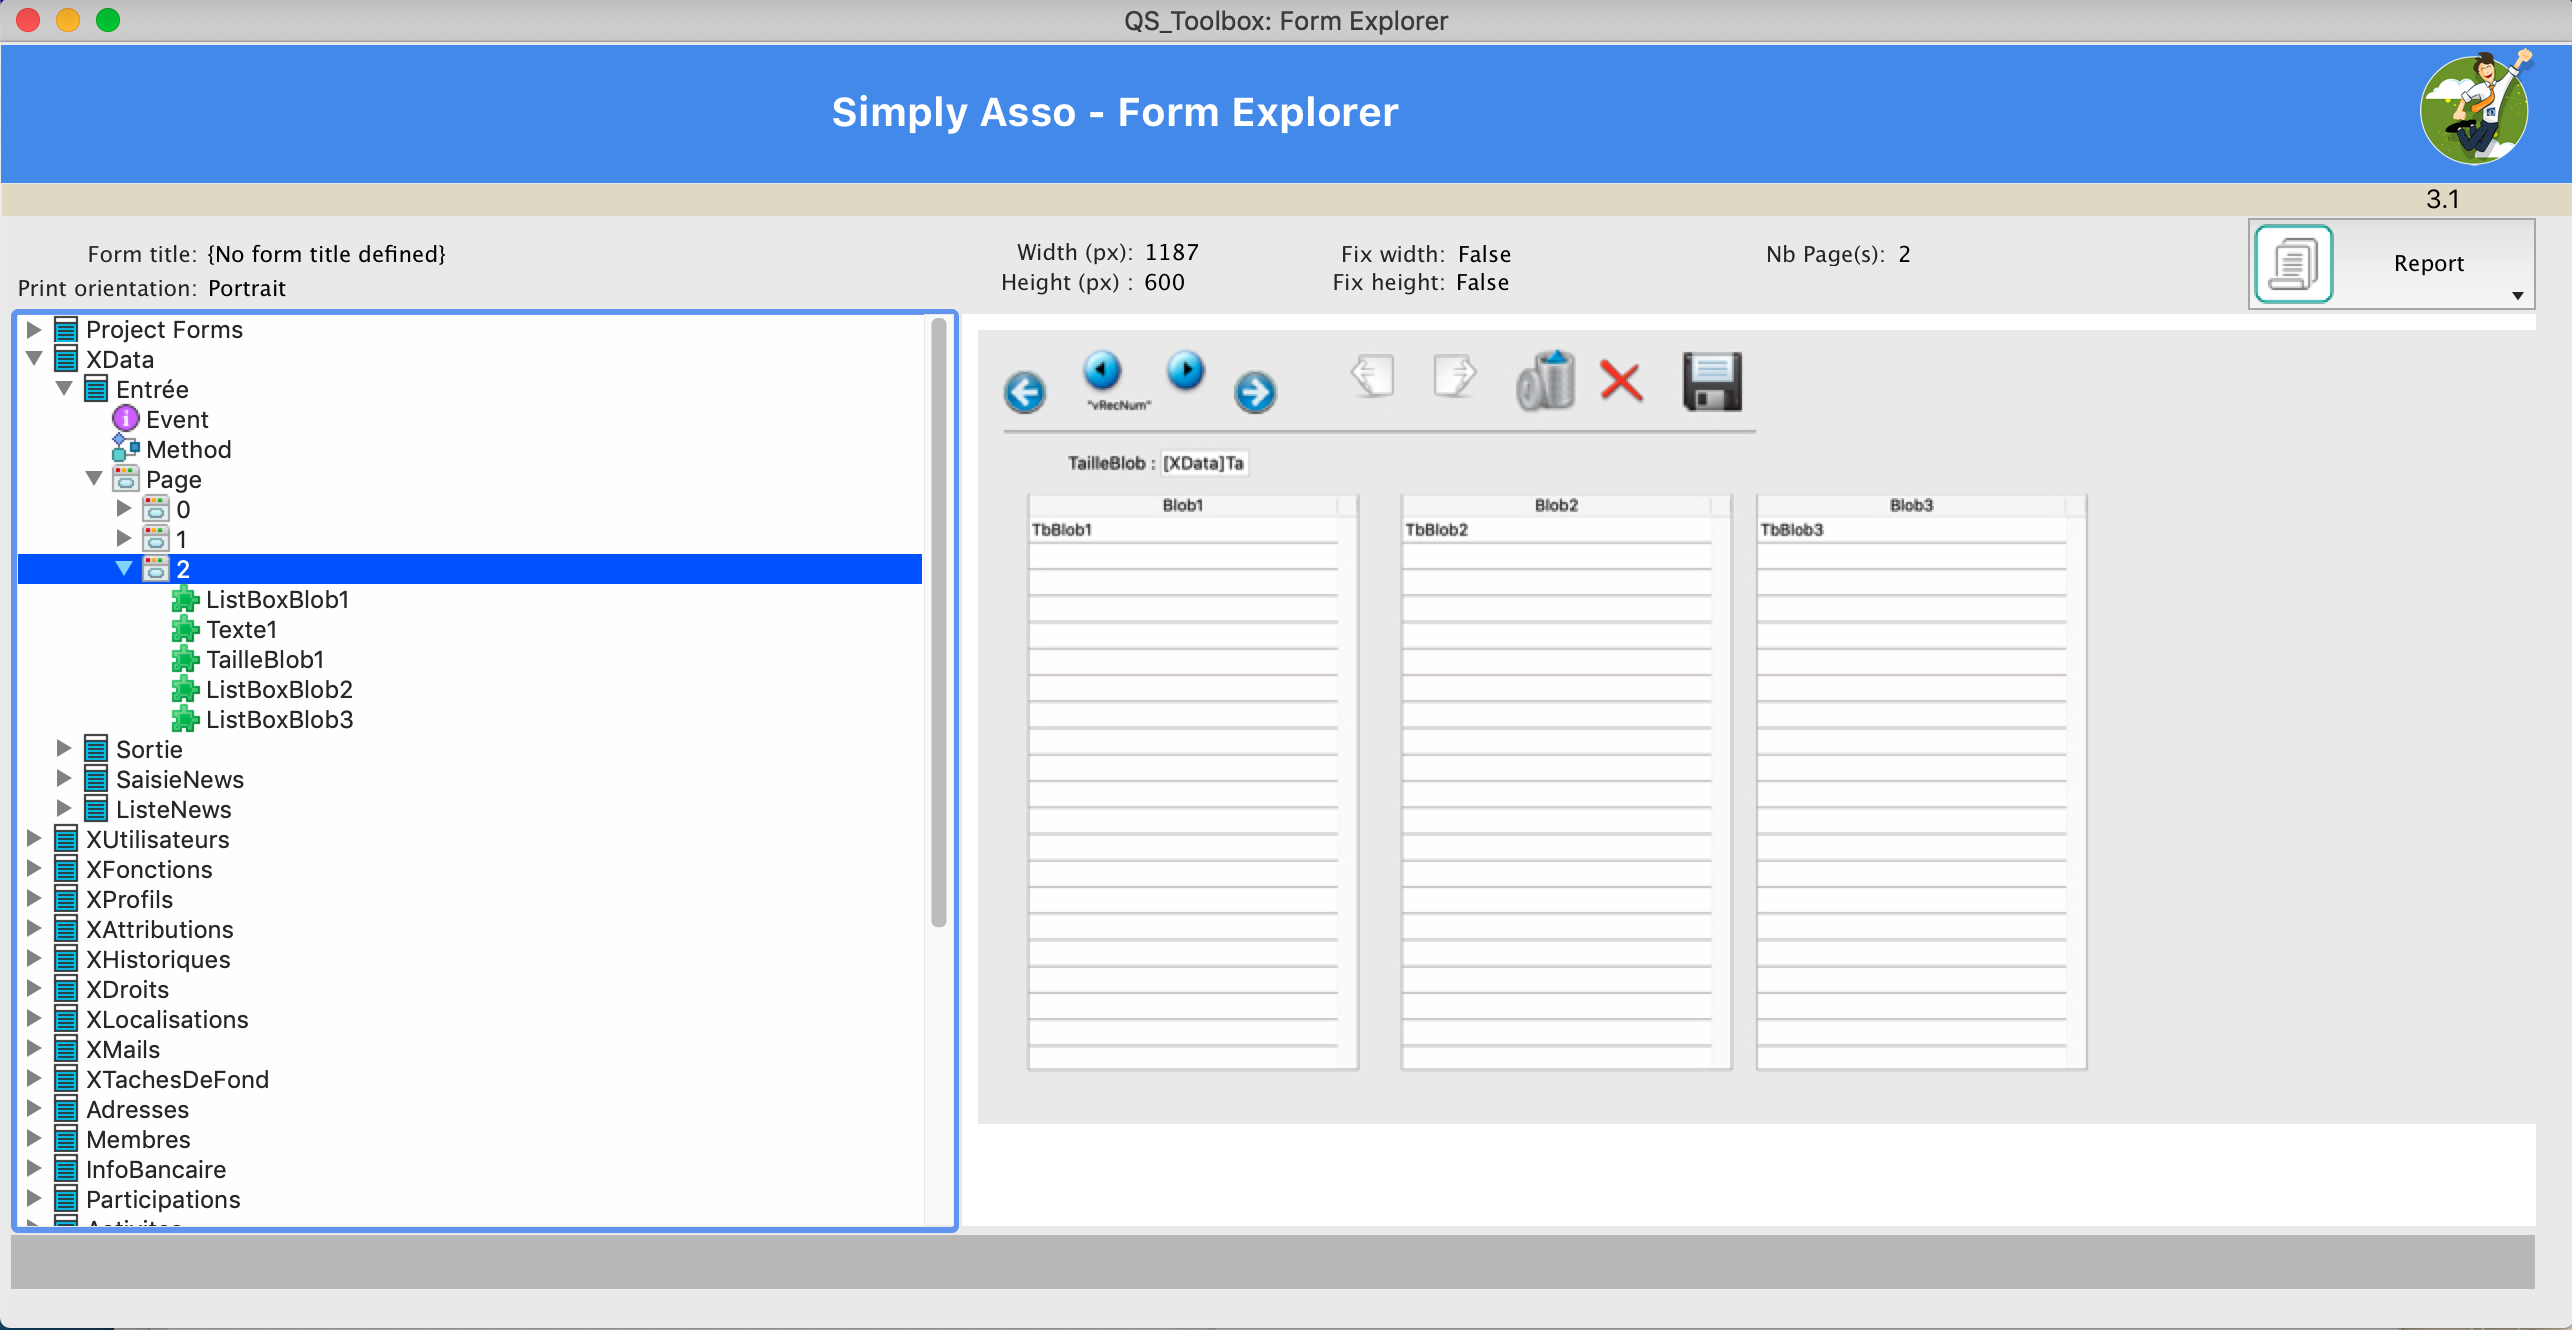Image resolution: width=2572 pixels, height=1330 pixels.
Task: Select the TailleBlob1 component
Action: point(265,659)
